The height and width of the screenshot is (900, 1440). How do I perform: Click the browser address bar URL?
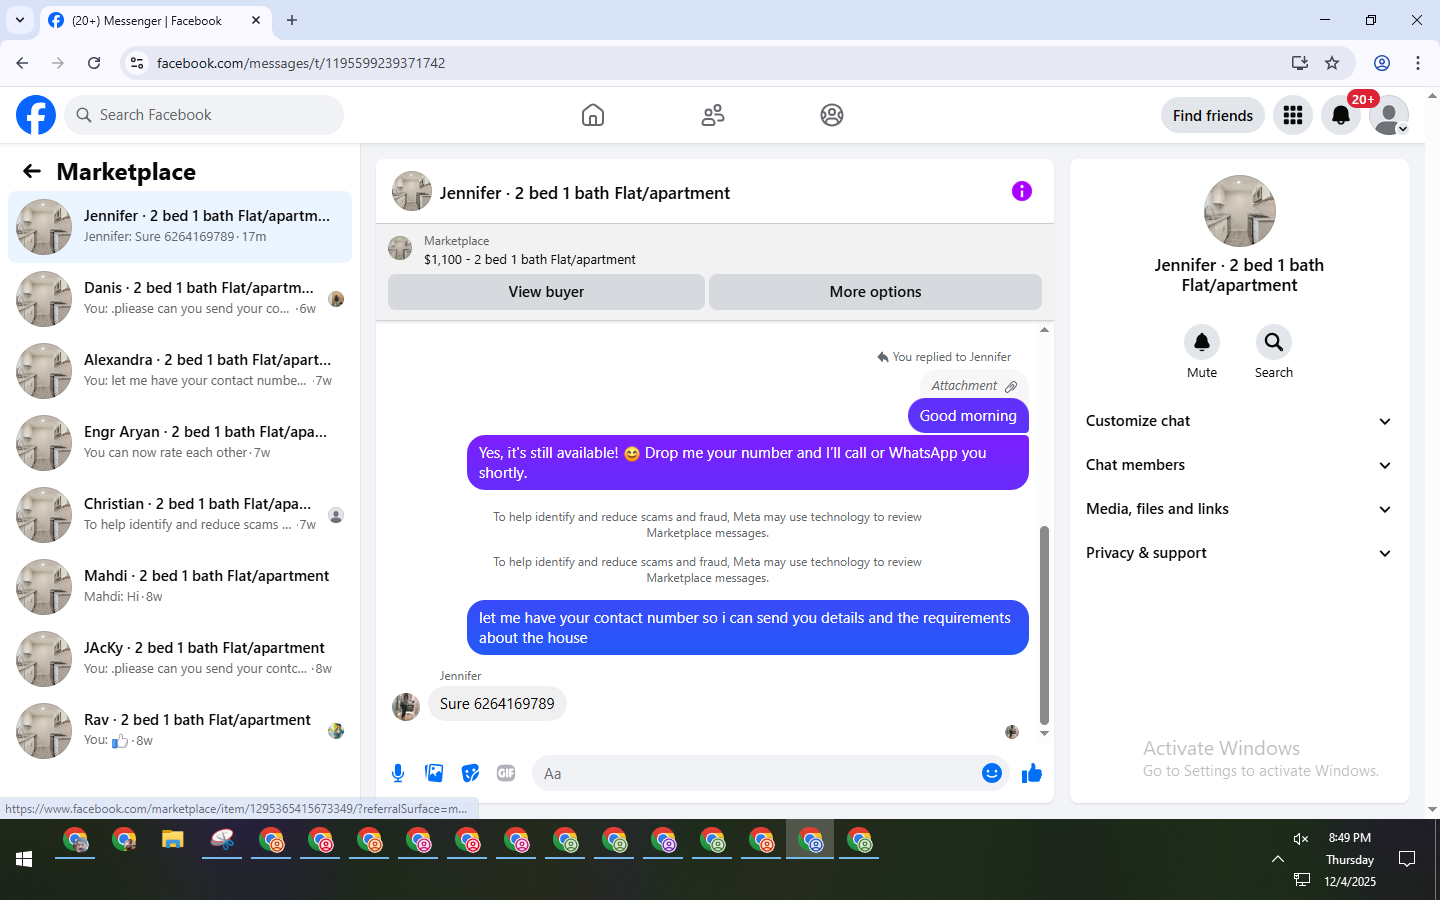click(301, 63)
